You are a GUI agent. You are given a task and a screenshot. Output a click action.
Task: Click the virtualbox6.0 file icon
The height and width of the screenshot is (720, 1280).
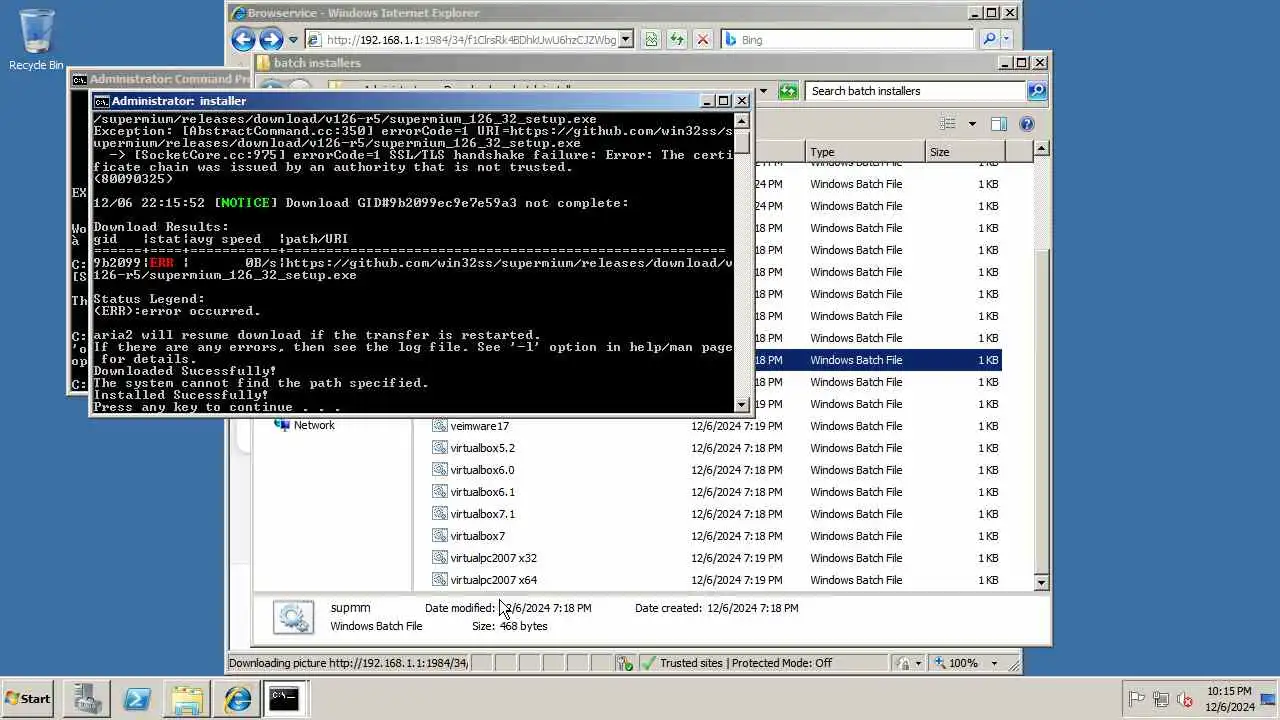(x=439, y=470)
